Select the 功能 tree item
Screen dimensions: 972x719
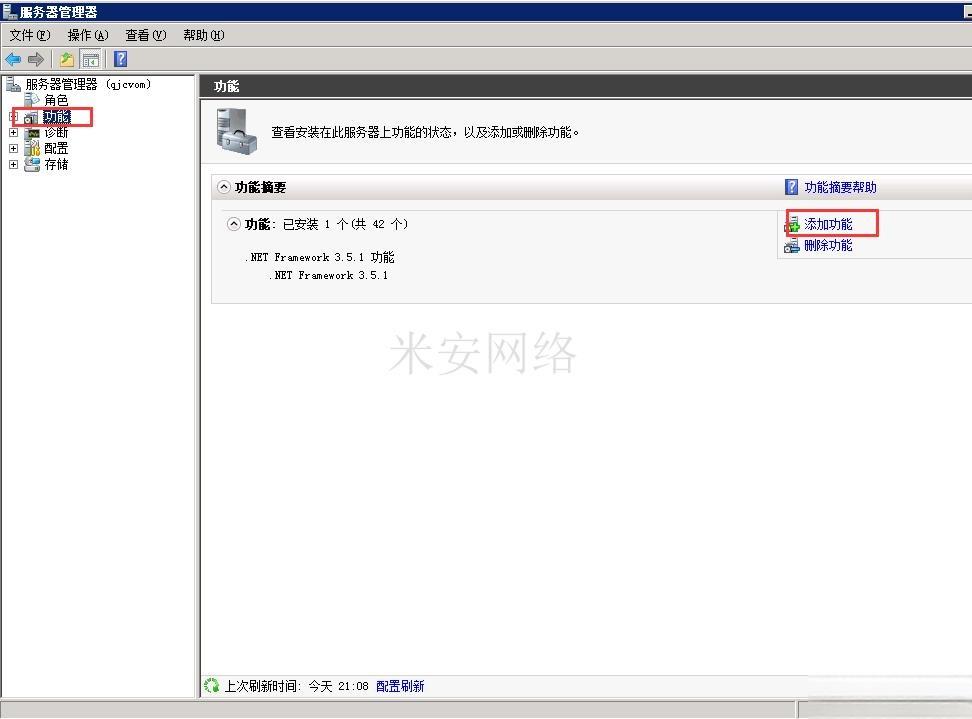pyautogui.click(x=56, y=117)
